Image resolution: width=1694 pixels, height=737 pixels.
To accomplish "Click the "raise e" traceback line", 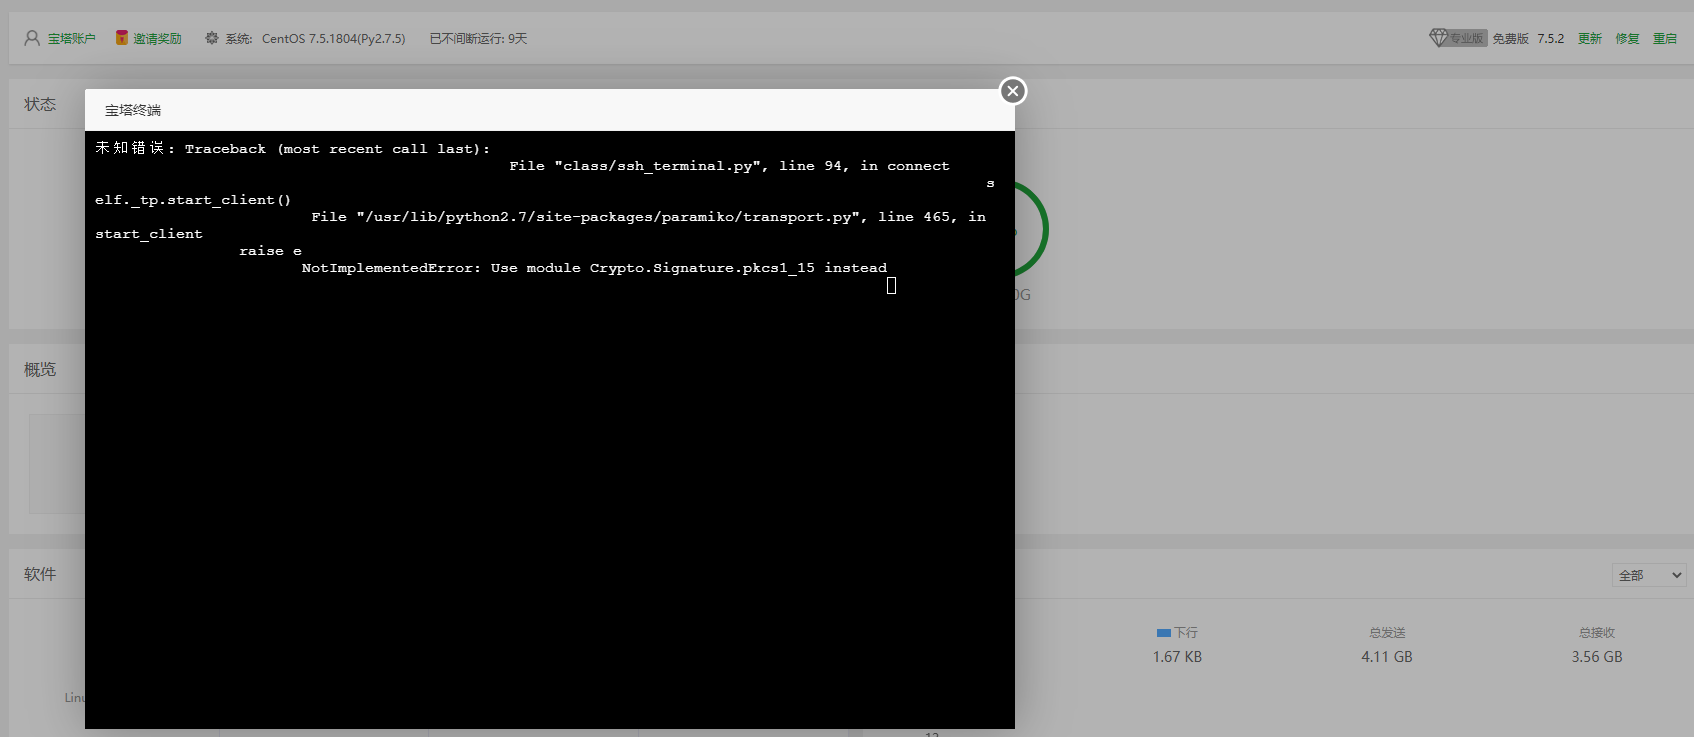I will 270,251.
